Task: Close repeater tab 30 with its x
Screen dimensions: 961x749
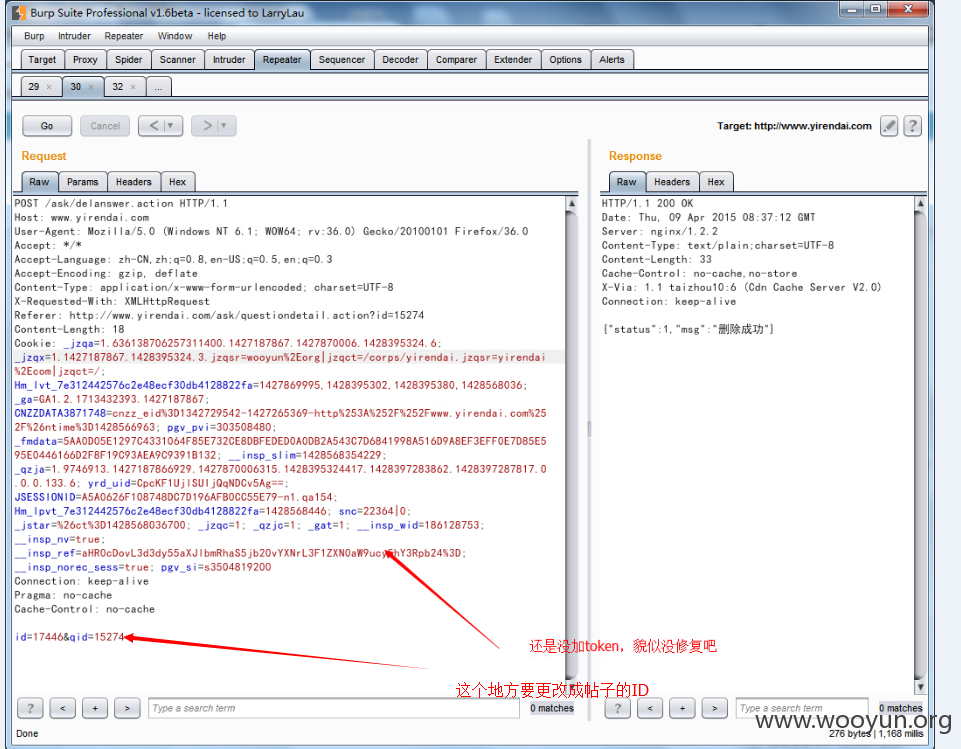Action: (x=91, y=87)
